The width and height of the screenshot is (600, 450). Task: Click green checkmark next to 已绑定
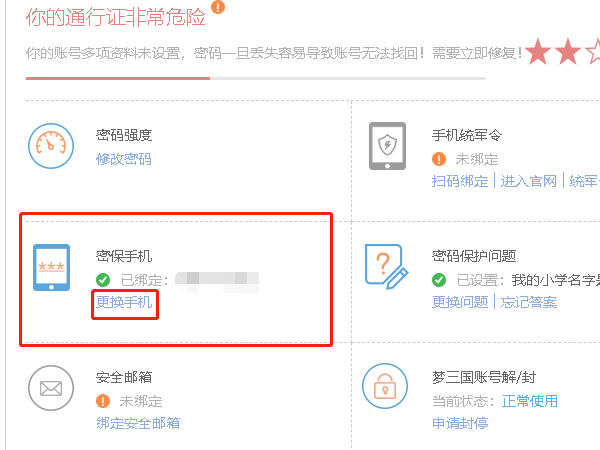coord(103,280)
